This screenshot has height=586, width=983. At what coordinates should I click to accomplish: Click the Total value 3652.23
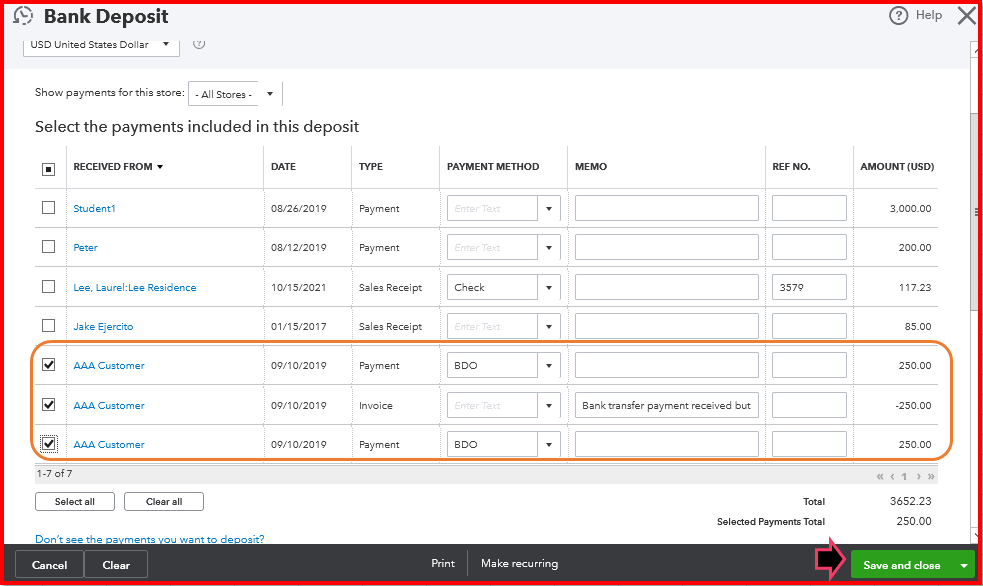(x=910, y=501)
